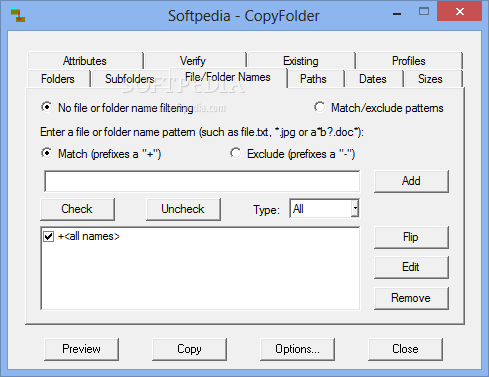Select the File/Folder Names tab
This screenshot has width=489, height=377.
(228, 77)
